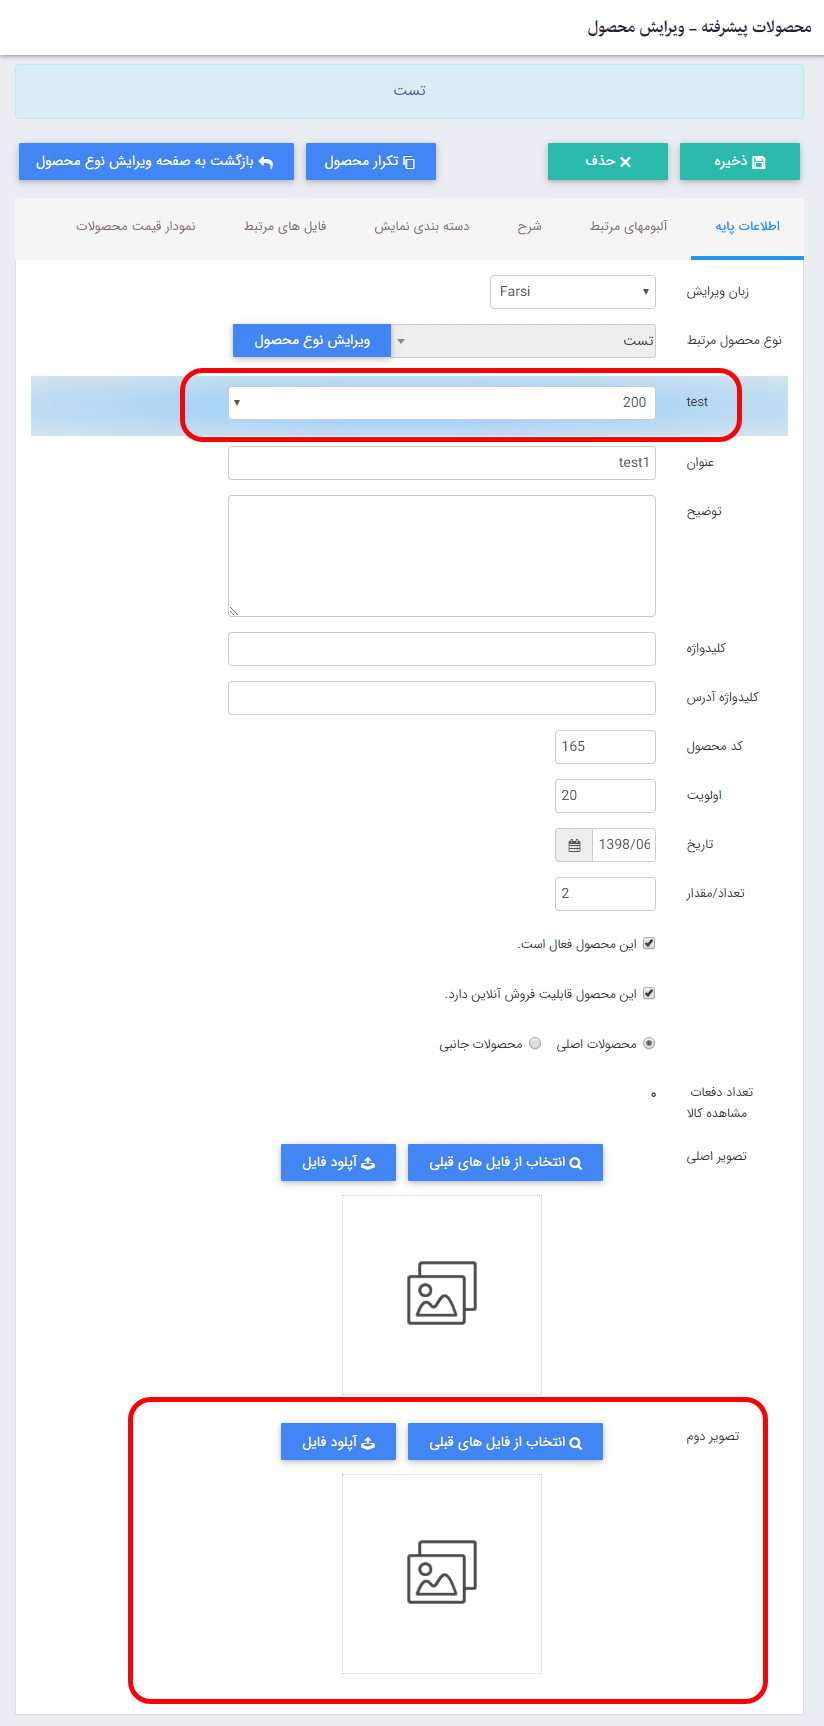
Task: Click the main image placeholder thumbnail
Action: [442, 1294]
